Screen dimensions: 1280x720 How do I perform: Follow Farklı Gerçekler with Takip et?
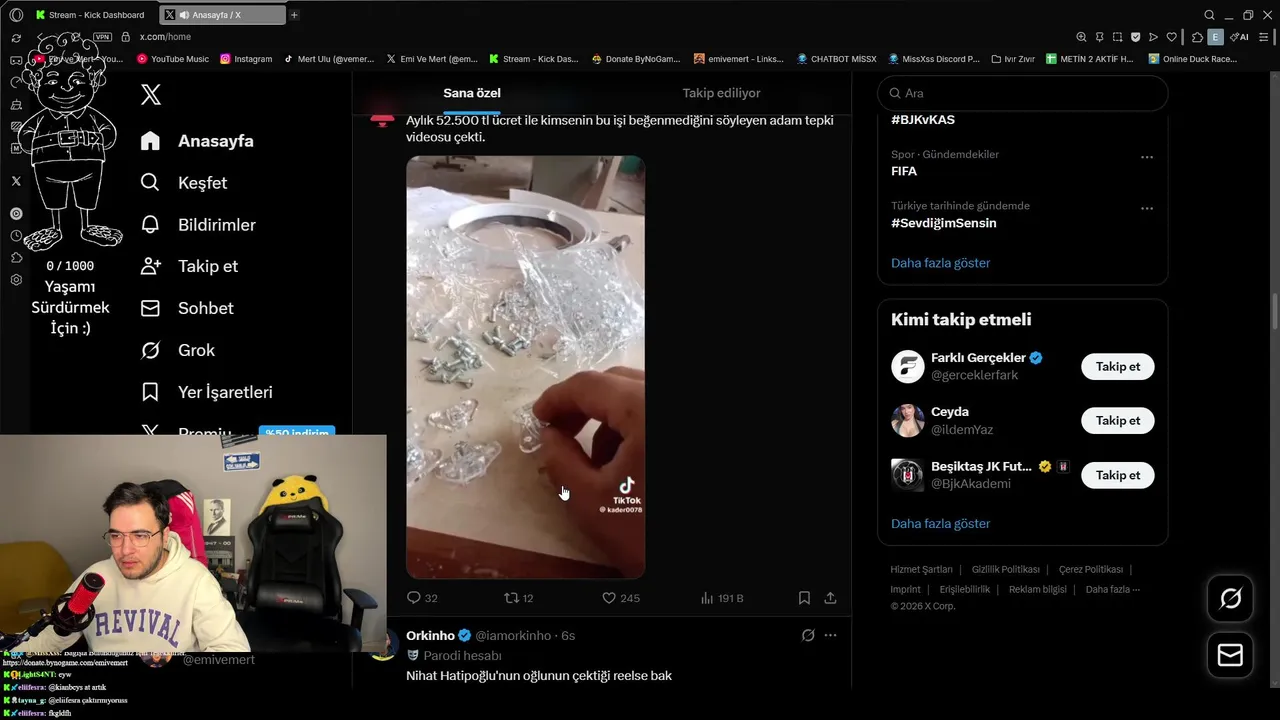[x=1117, y=366]
